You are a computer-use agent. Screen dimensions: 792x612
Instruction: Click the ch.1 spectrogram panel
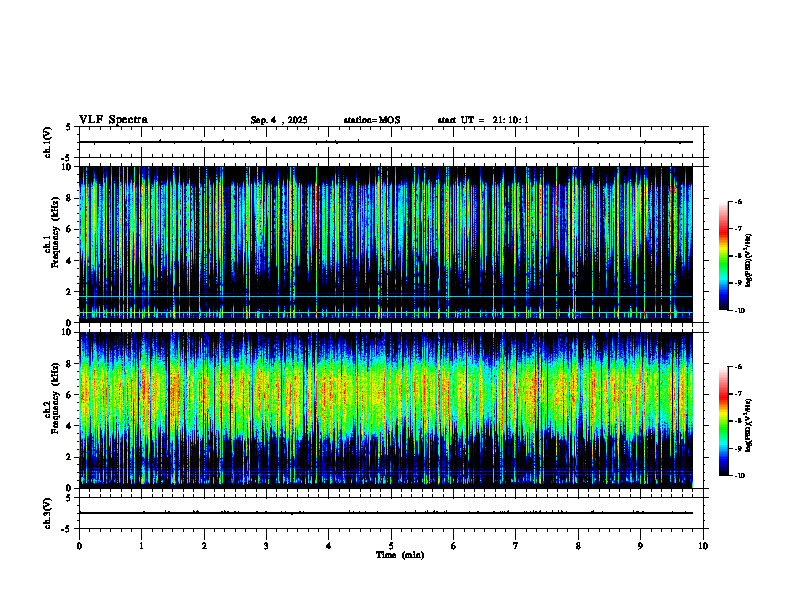[x=385, y=244]
